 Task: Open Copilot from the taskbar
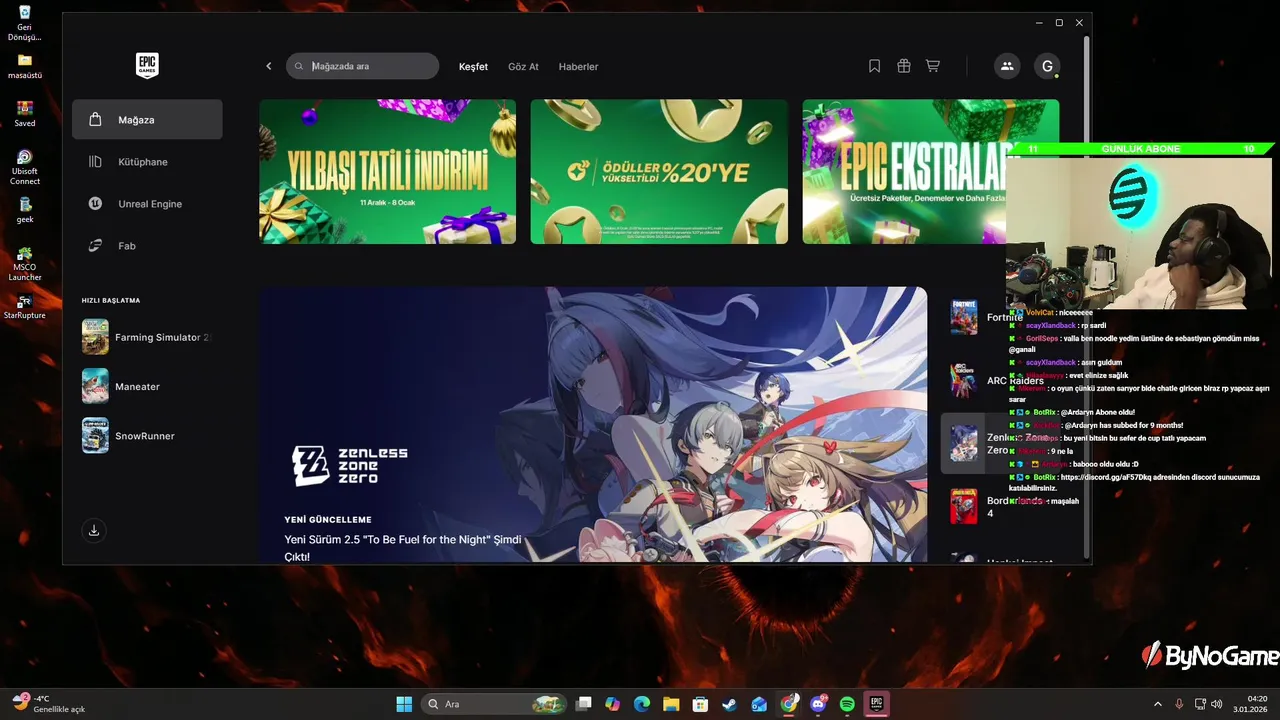click(x=613, y=704)
